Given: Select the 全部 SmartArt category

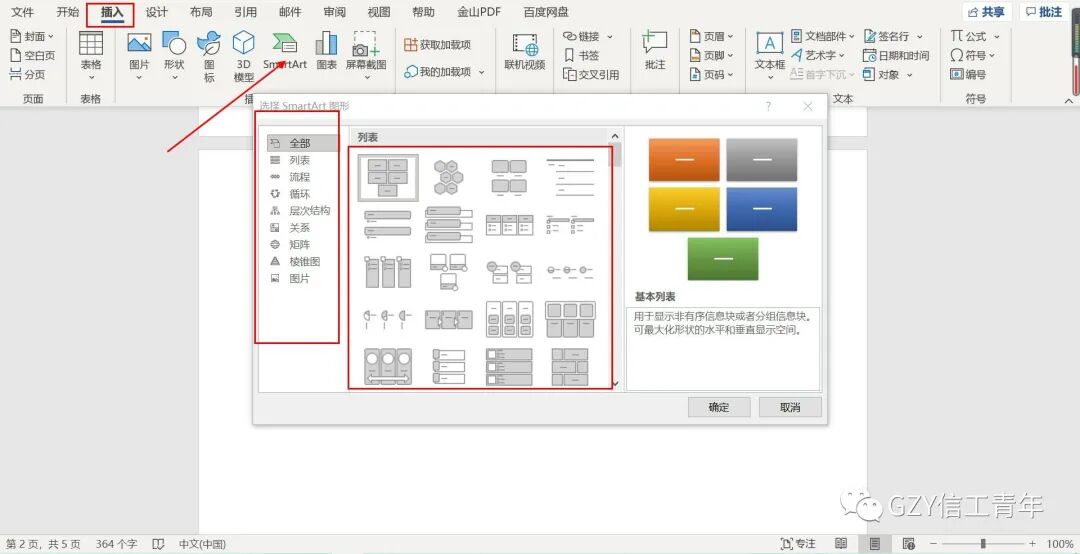Looking at the screenshot, I should click(302, 143).
